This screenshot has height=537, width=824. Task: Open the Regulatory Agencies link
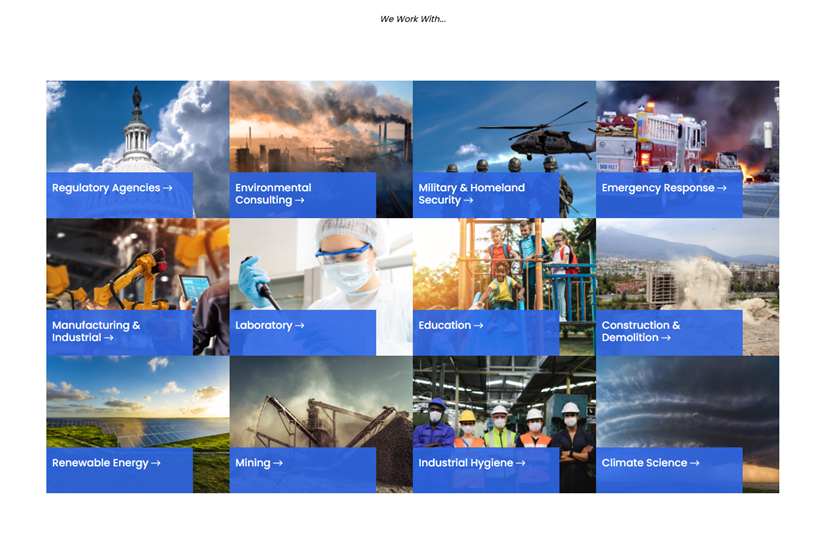pyautogui.click(x=112, y=188)
